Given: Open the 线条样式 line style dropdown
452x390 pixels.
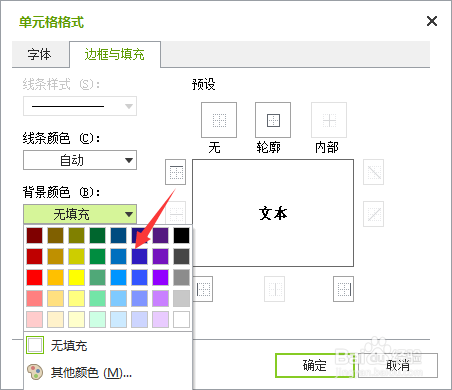Looking at the screenshot, I should click(x=80, y=106).
